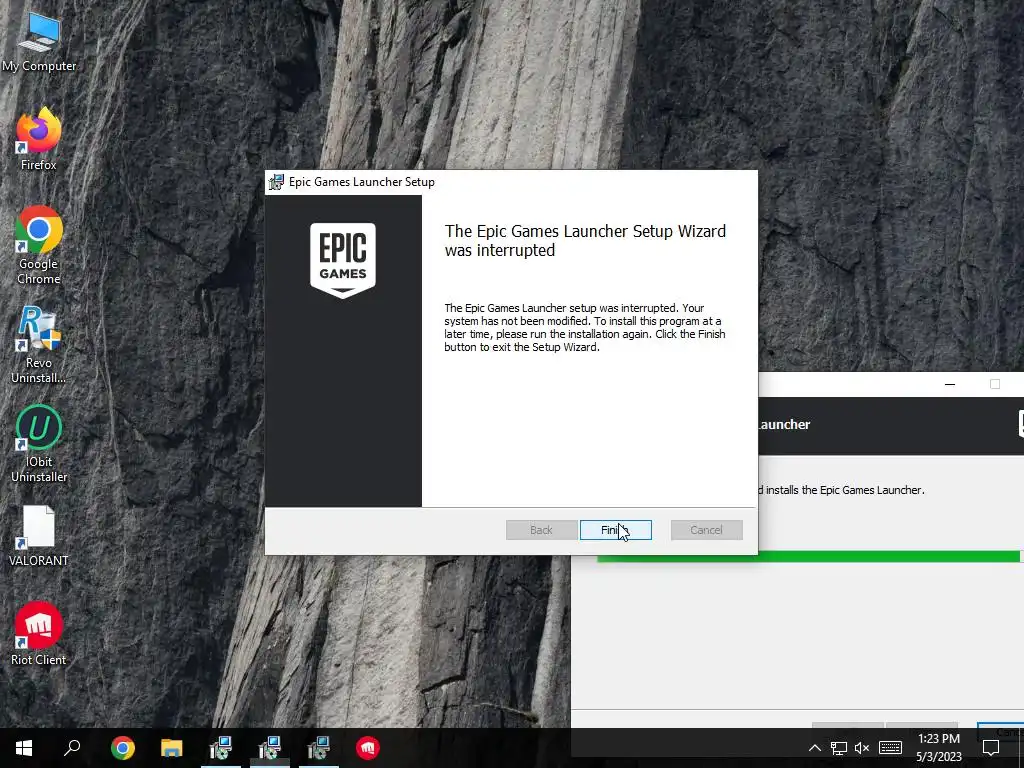The height and width of the screenshot is (768, 1024).
Task: Maximize the background launcher installer window
Action: tap(995, 384)
